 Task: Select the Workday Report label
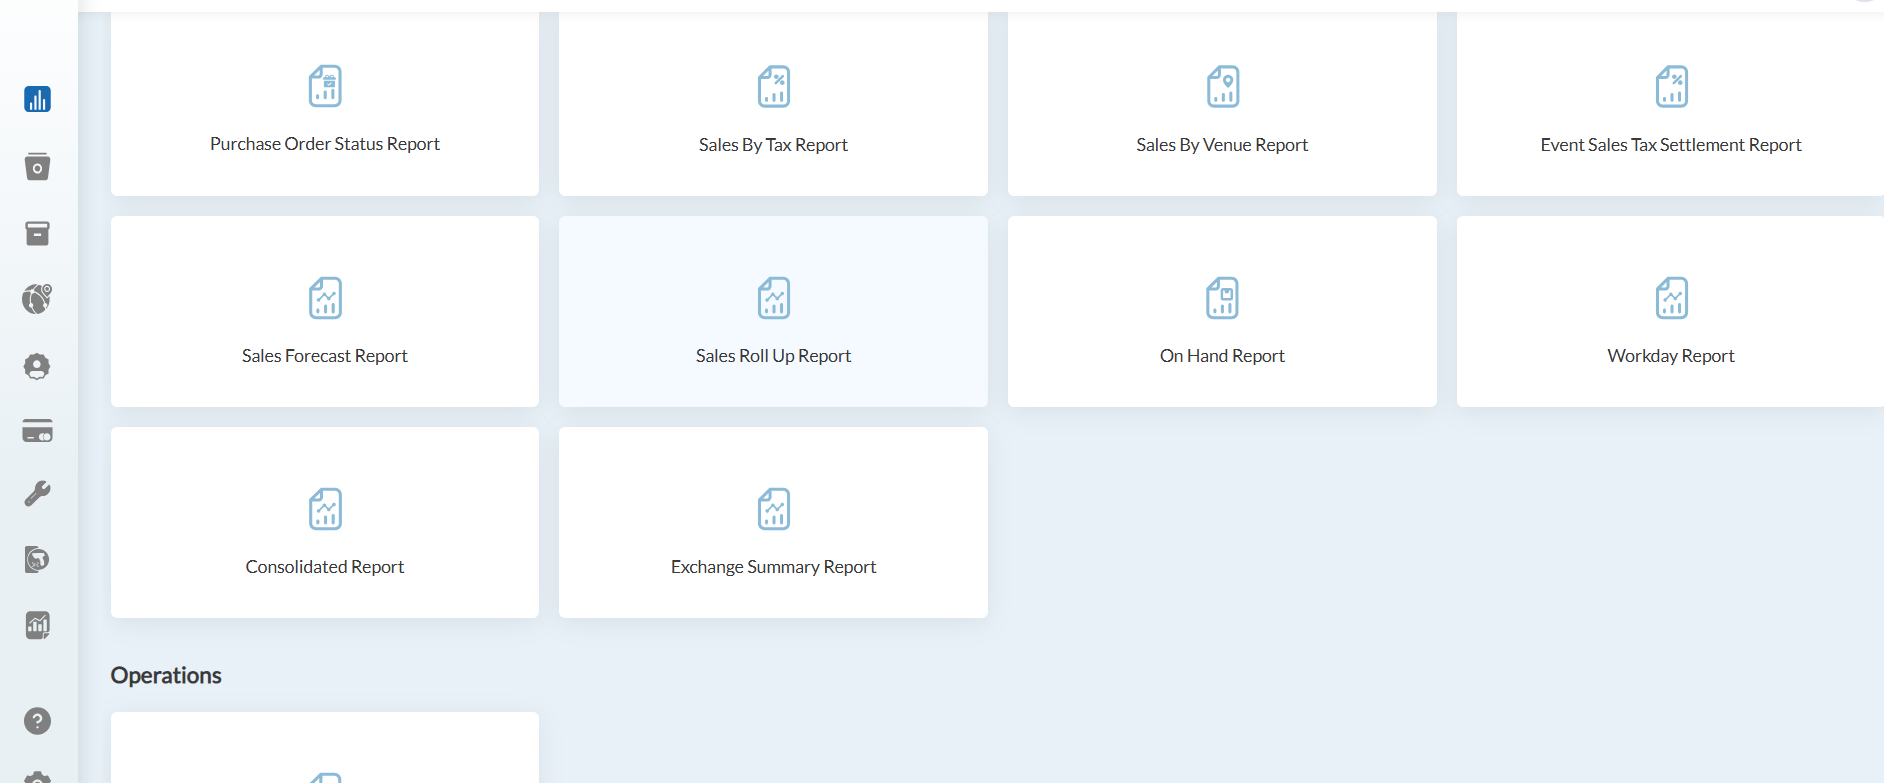1671,356
